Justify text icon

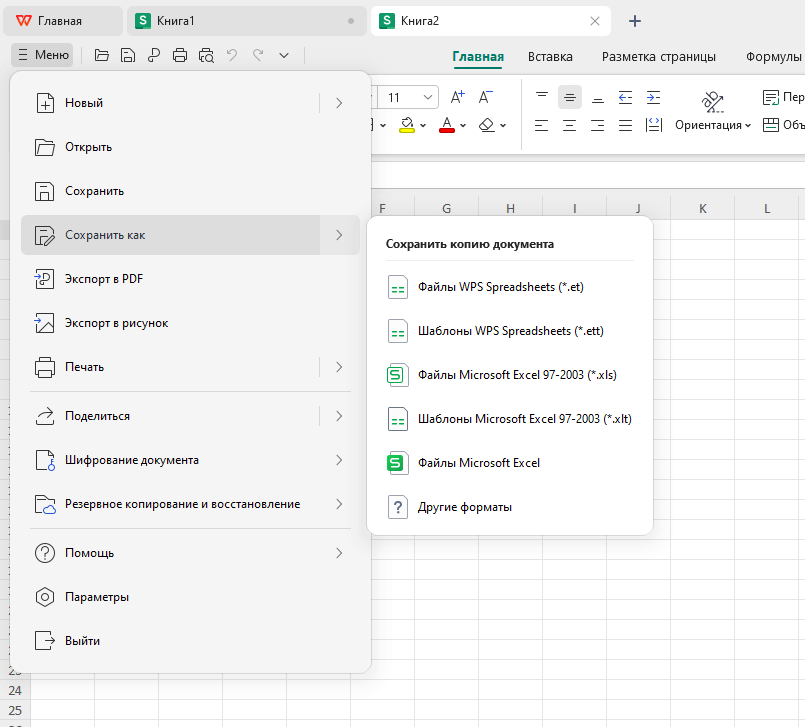coord(625,125)
